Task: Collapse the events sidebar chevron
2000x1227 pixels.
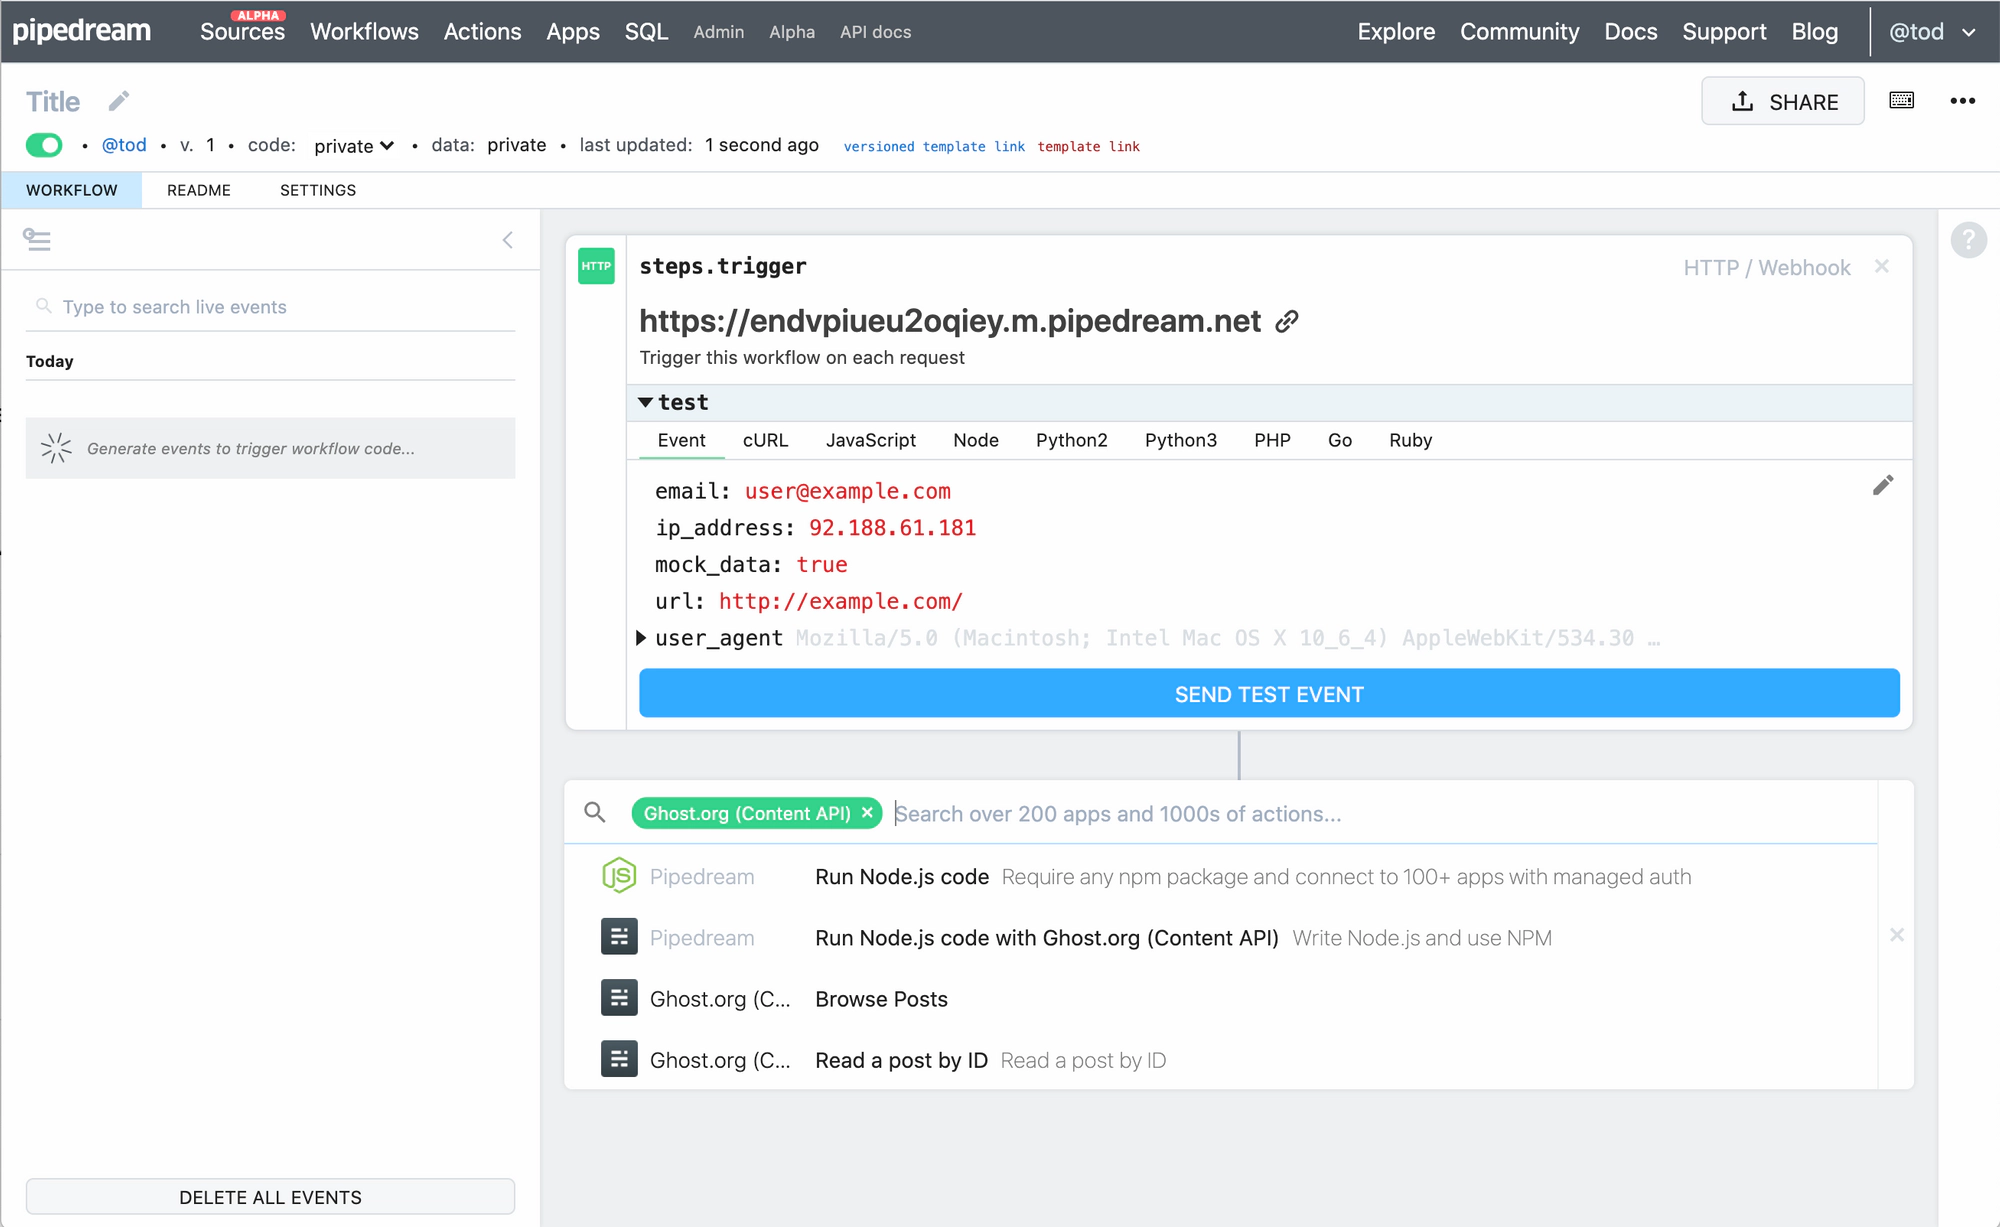Action: [x=508, y=240]
